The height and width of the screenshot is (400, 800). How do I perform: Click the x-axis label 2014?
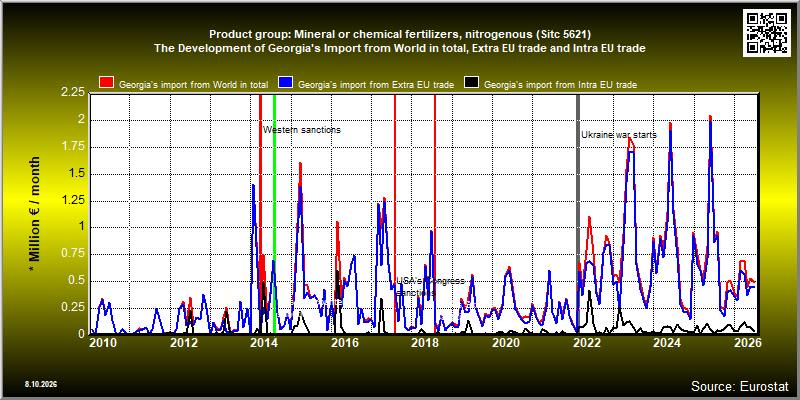[x=263, y=343]
